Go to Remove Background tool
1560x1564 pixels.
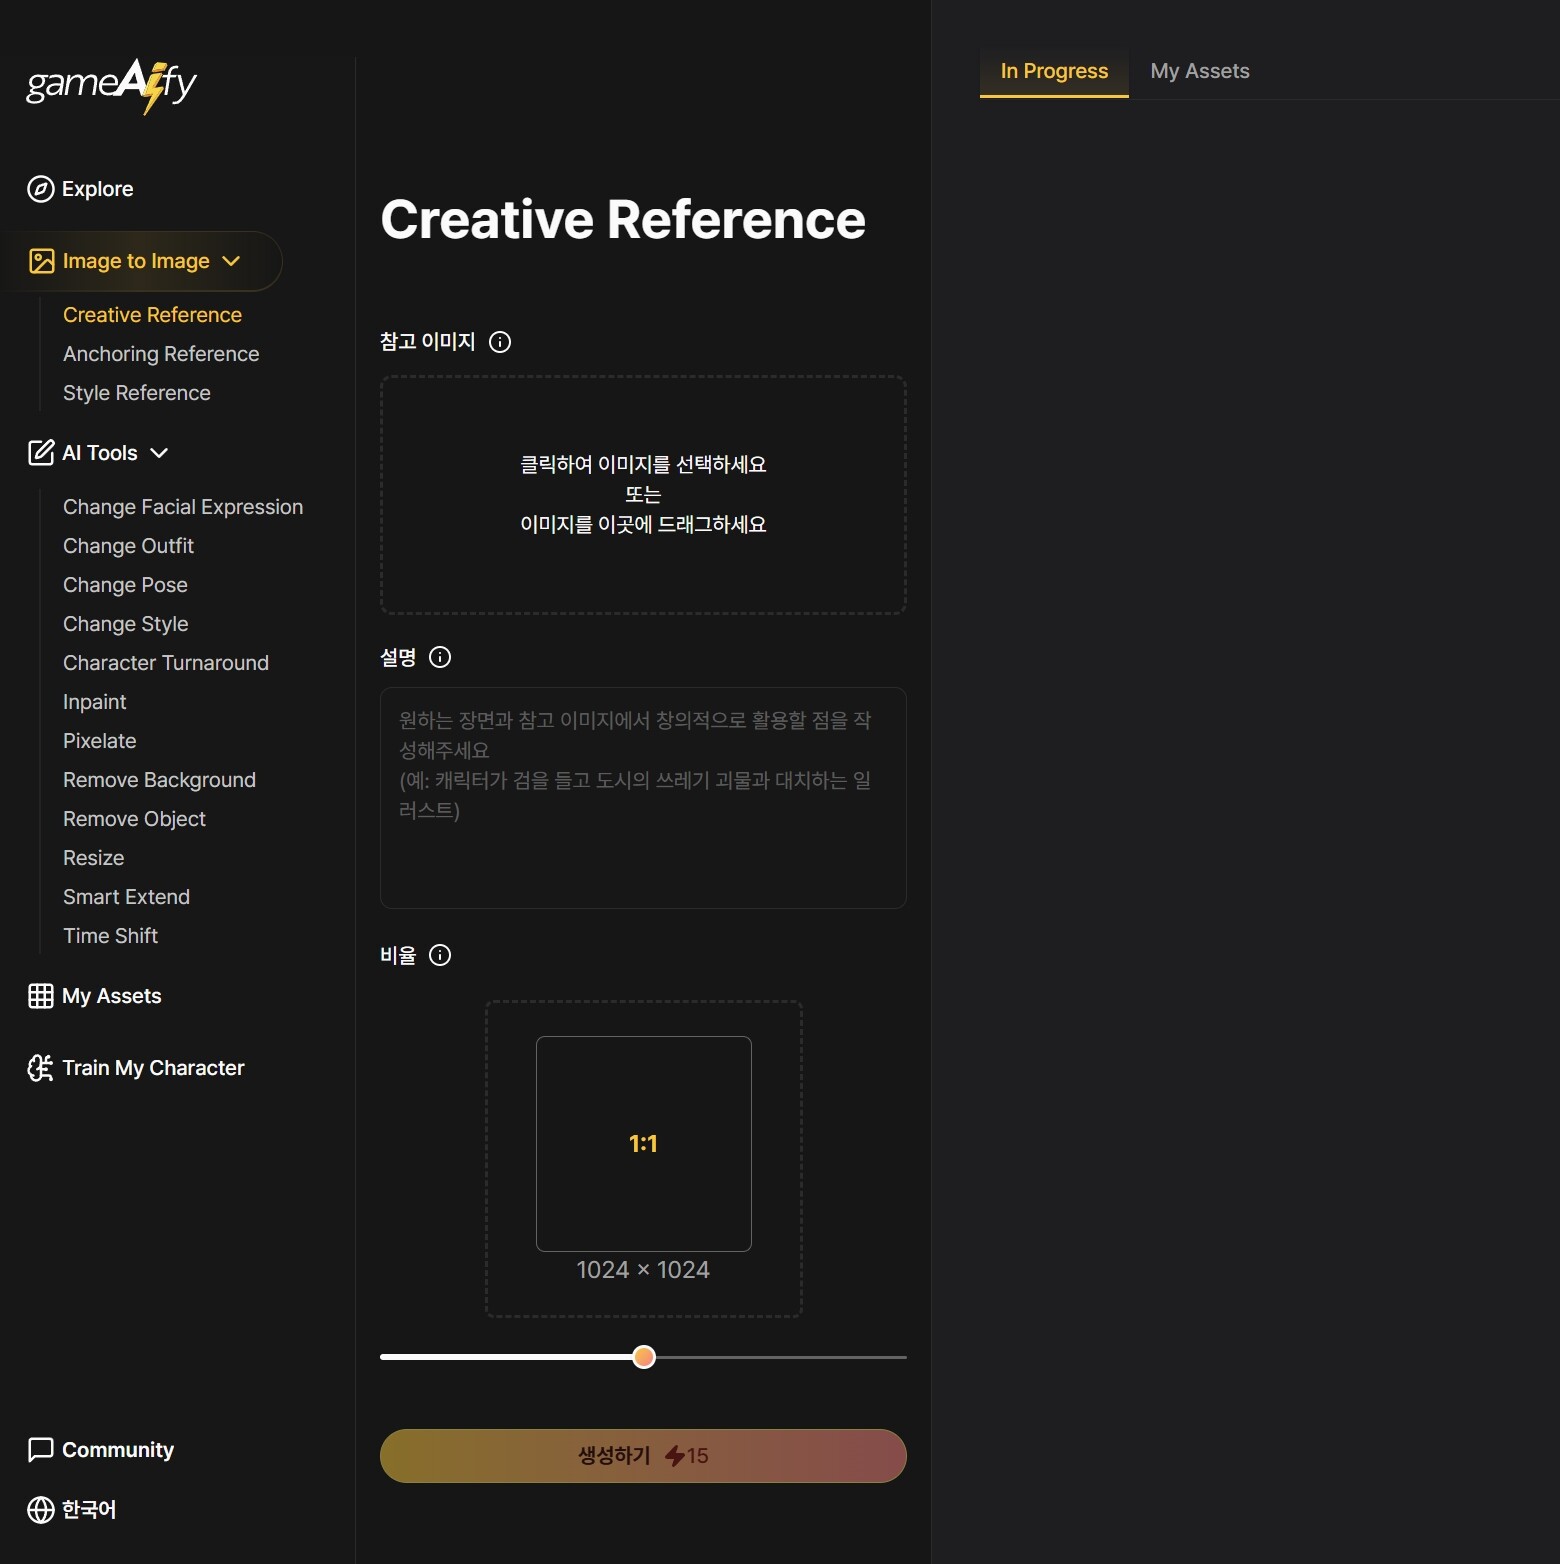click(x=159, y=780)
